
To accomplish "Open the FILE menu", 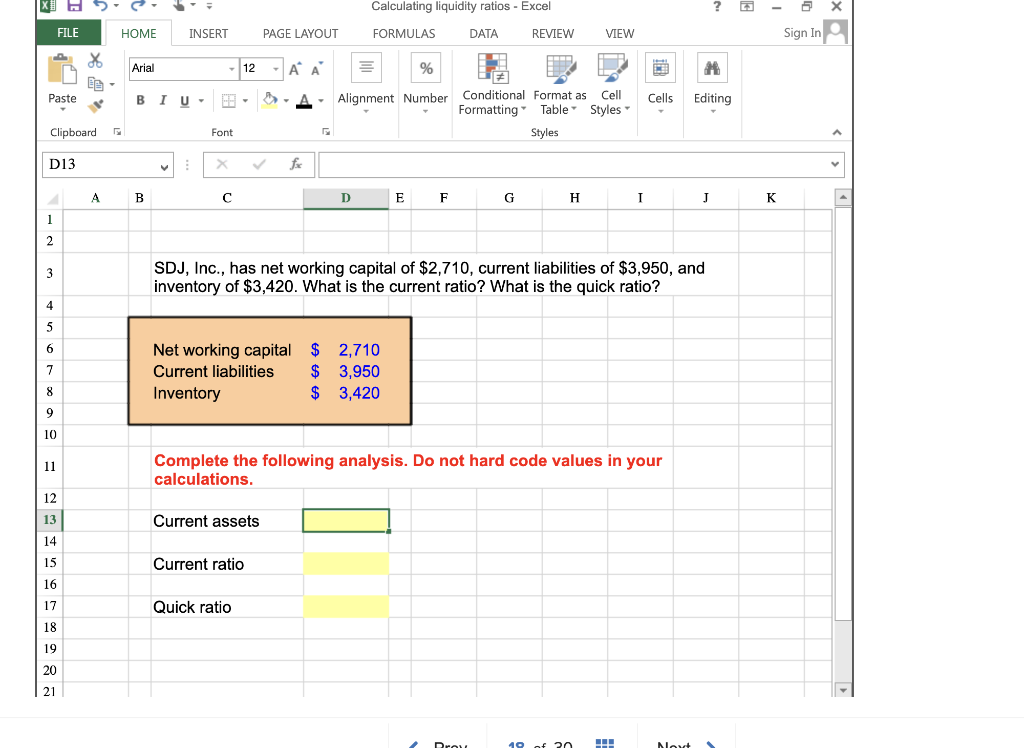I will 67,32.
